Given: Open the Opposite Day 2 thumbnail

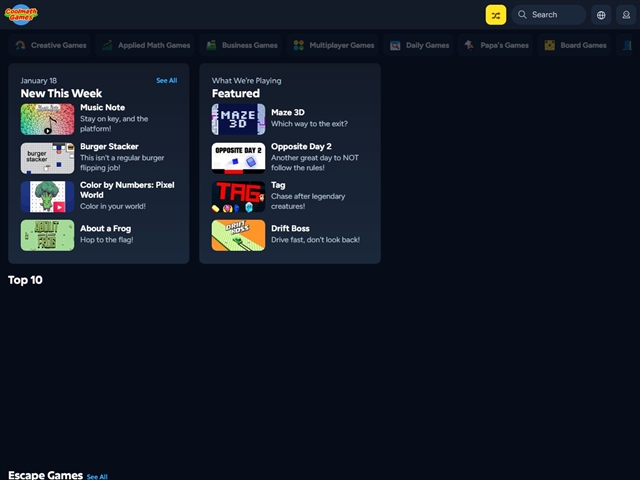Looking at the screenshot, I should [238, 158].
